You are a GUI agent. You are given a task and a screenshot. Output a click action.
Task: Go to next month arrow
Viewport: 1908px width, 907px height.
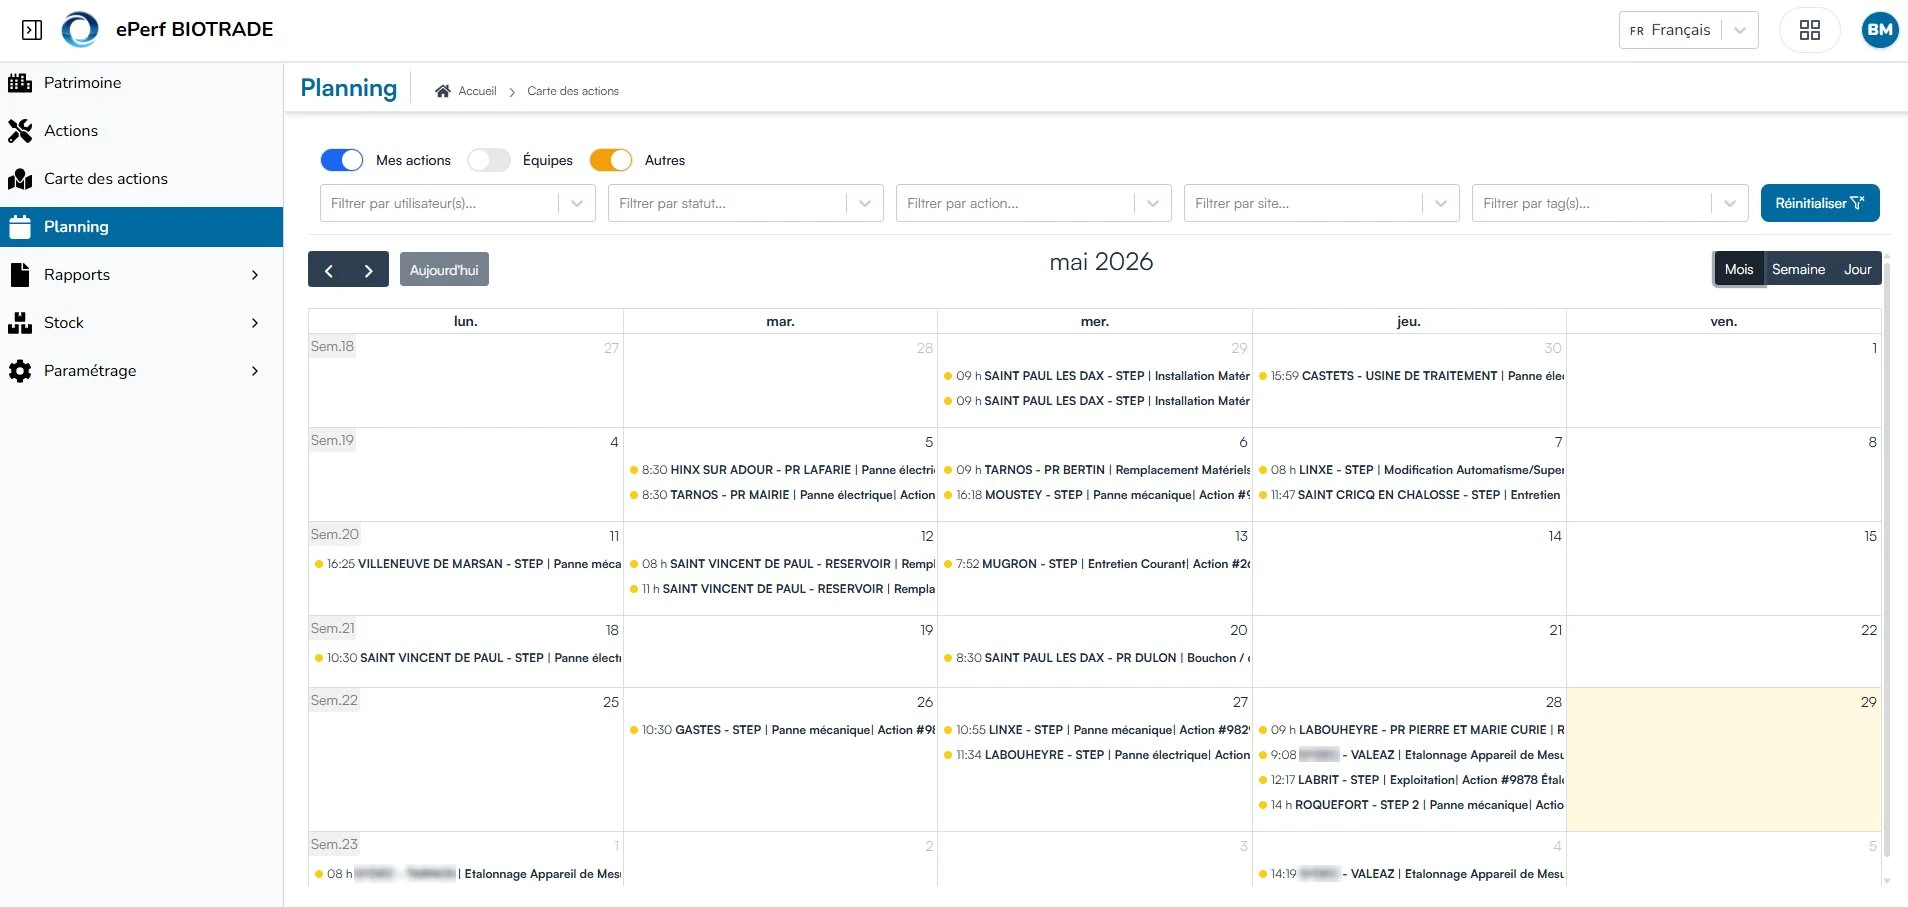tap(369, 270)
